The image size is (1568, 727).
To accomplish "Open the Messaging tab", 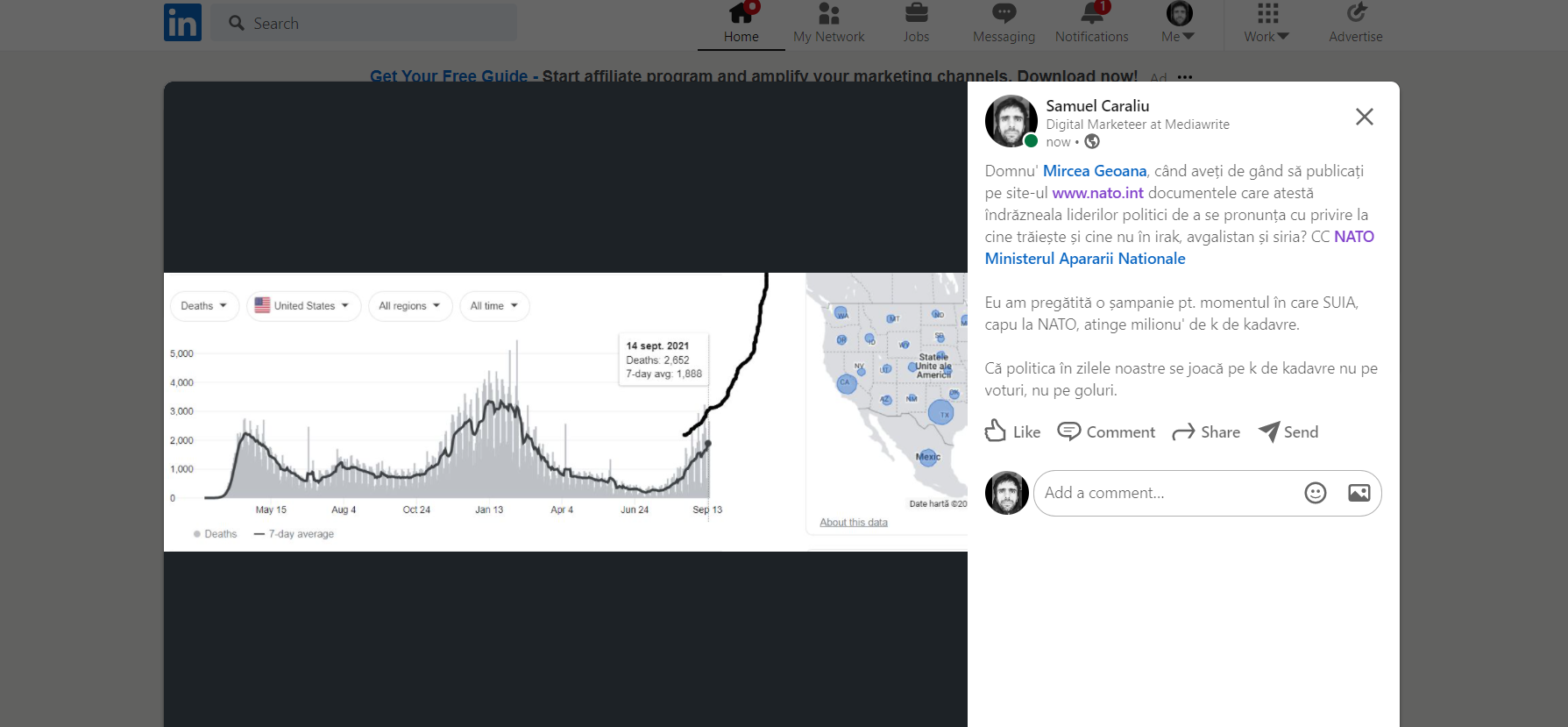I will click(1004, 24).
